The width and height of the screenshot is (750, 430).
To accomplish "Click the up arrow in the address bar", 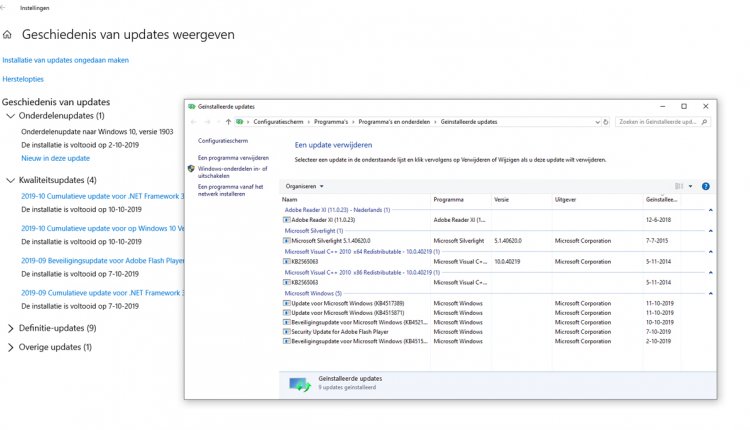I will click(228, 122).
